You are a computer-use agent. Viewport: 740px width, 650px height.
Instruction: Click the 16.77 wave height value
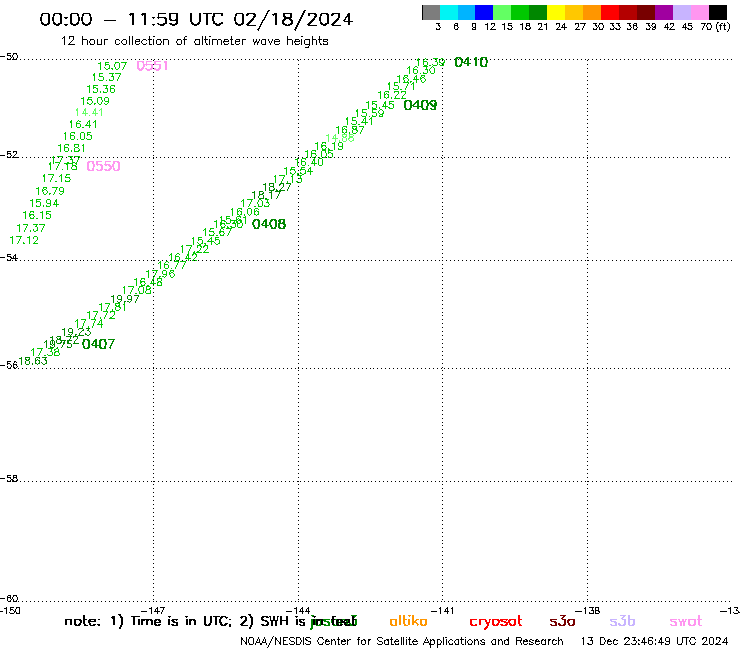coord(172,265)
